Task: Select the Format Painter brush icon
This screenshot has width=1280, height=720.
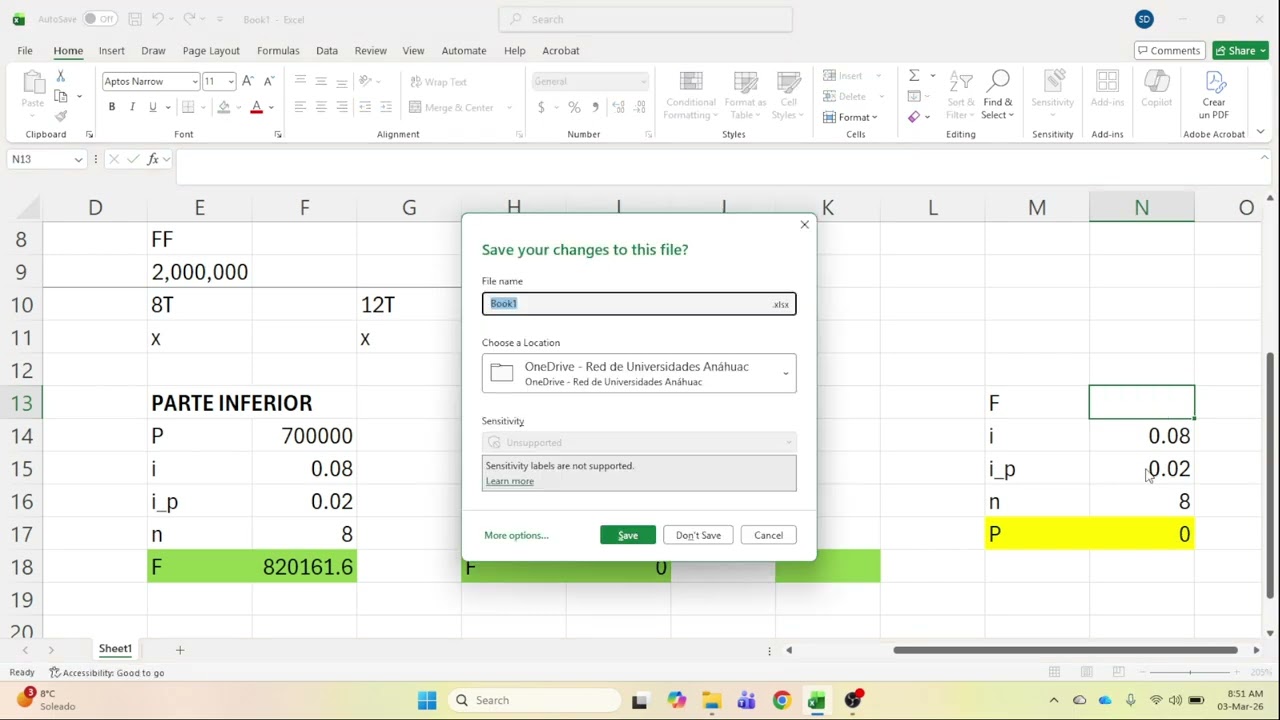Action: tap(61, 116)
